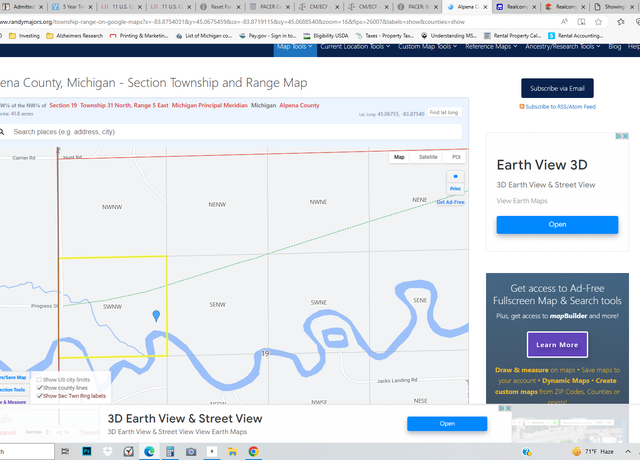
Task: Uncheck Show county lines checkbox
Action: pyautogui.click(x=40, y=388)
